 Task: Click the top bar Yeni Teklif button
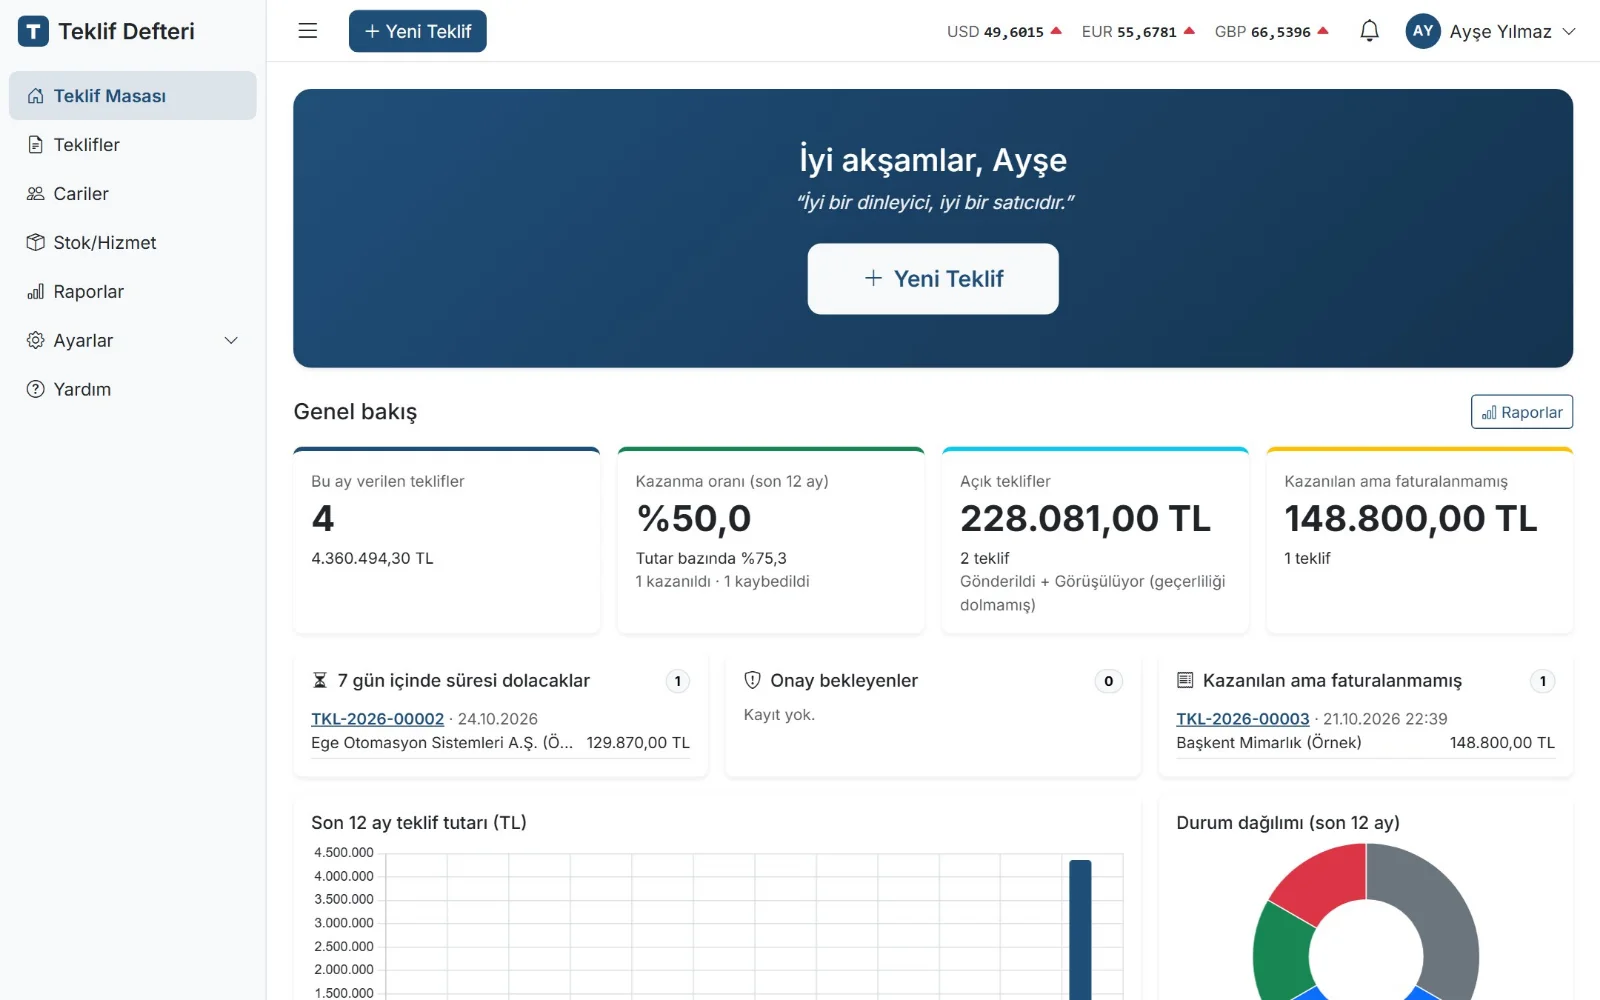(x=418, y=31)
